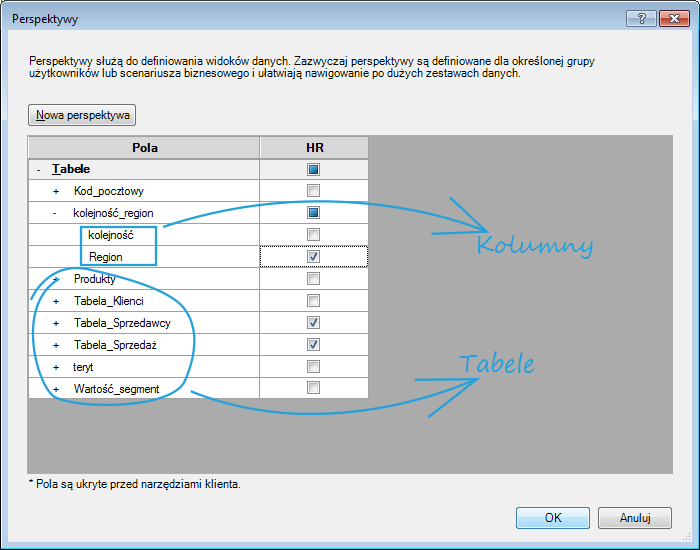Close the Perspektywy dialog window
This screenshot has height=550, width=700.
point(671,19)
